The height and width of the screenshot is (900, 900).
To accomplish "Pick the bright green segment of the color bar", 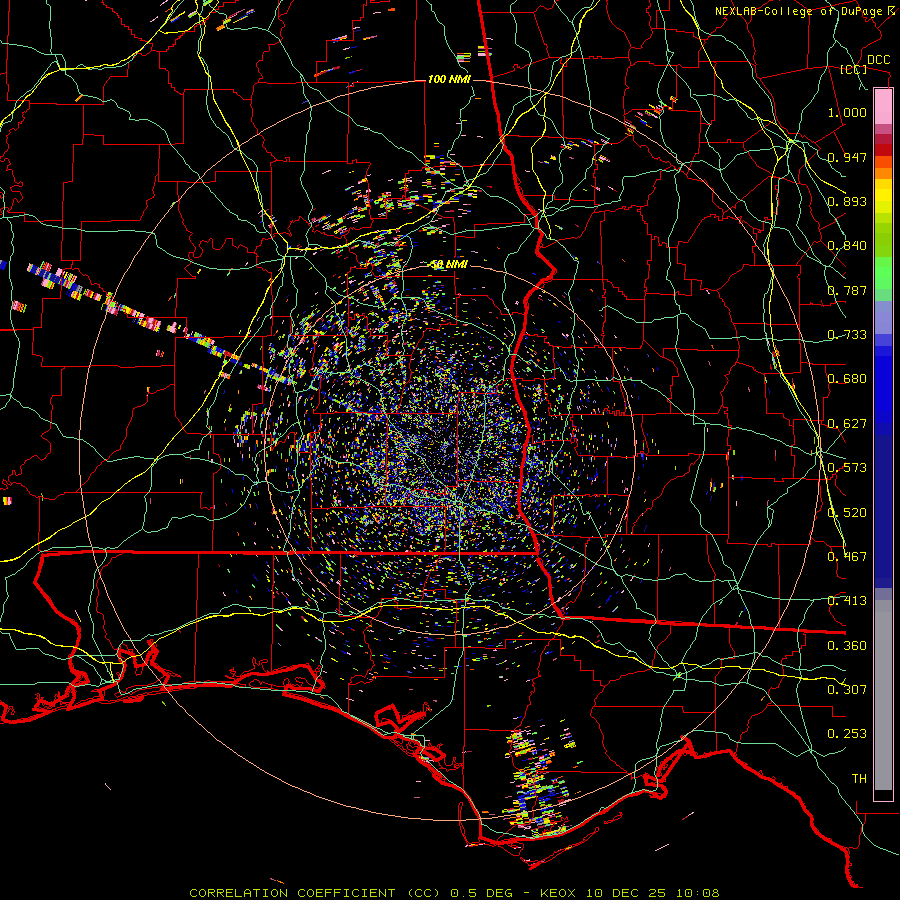I will click(x=883, y=273).
